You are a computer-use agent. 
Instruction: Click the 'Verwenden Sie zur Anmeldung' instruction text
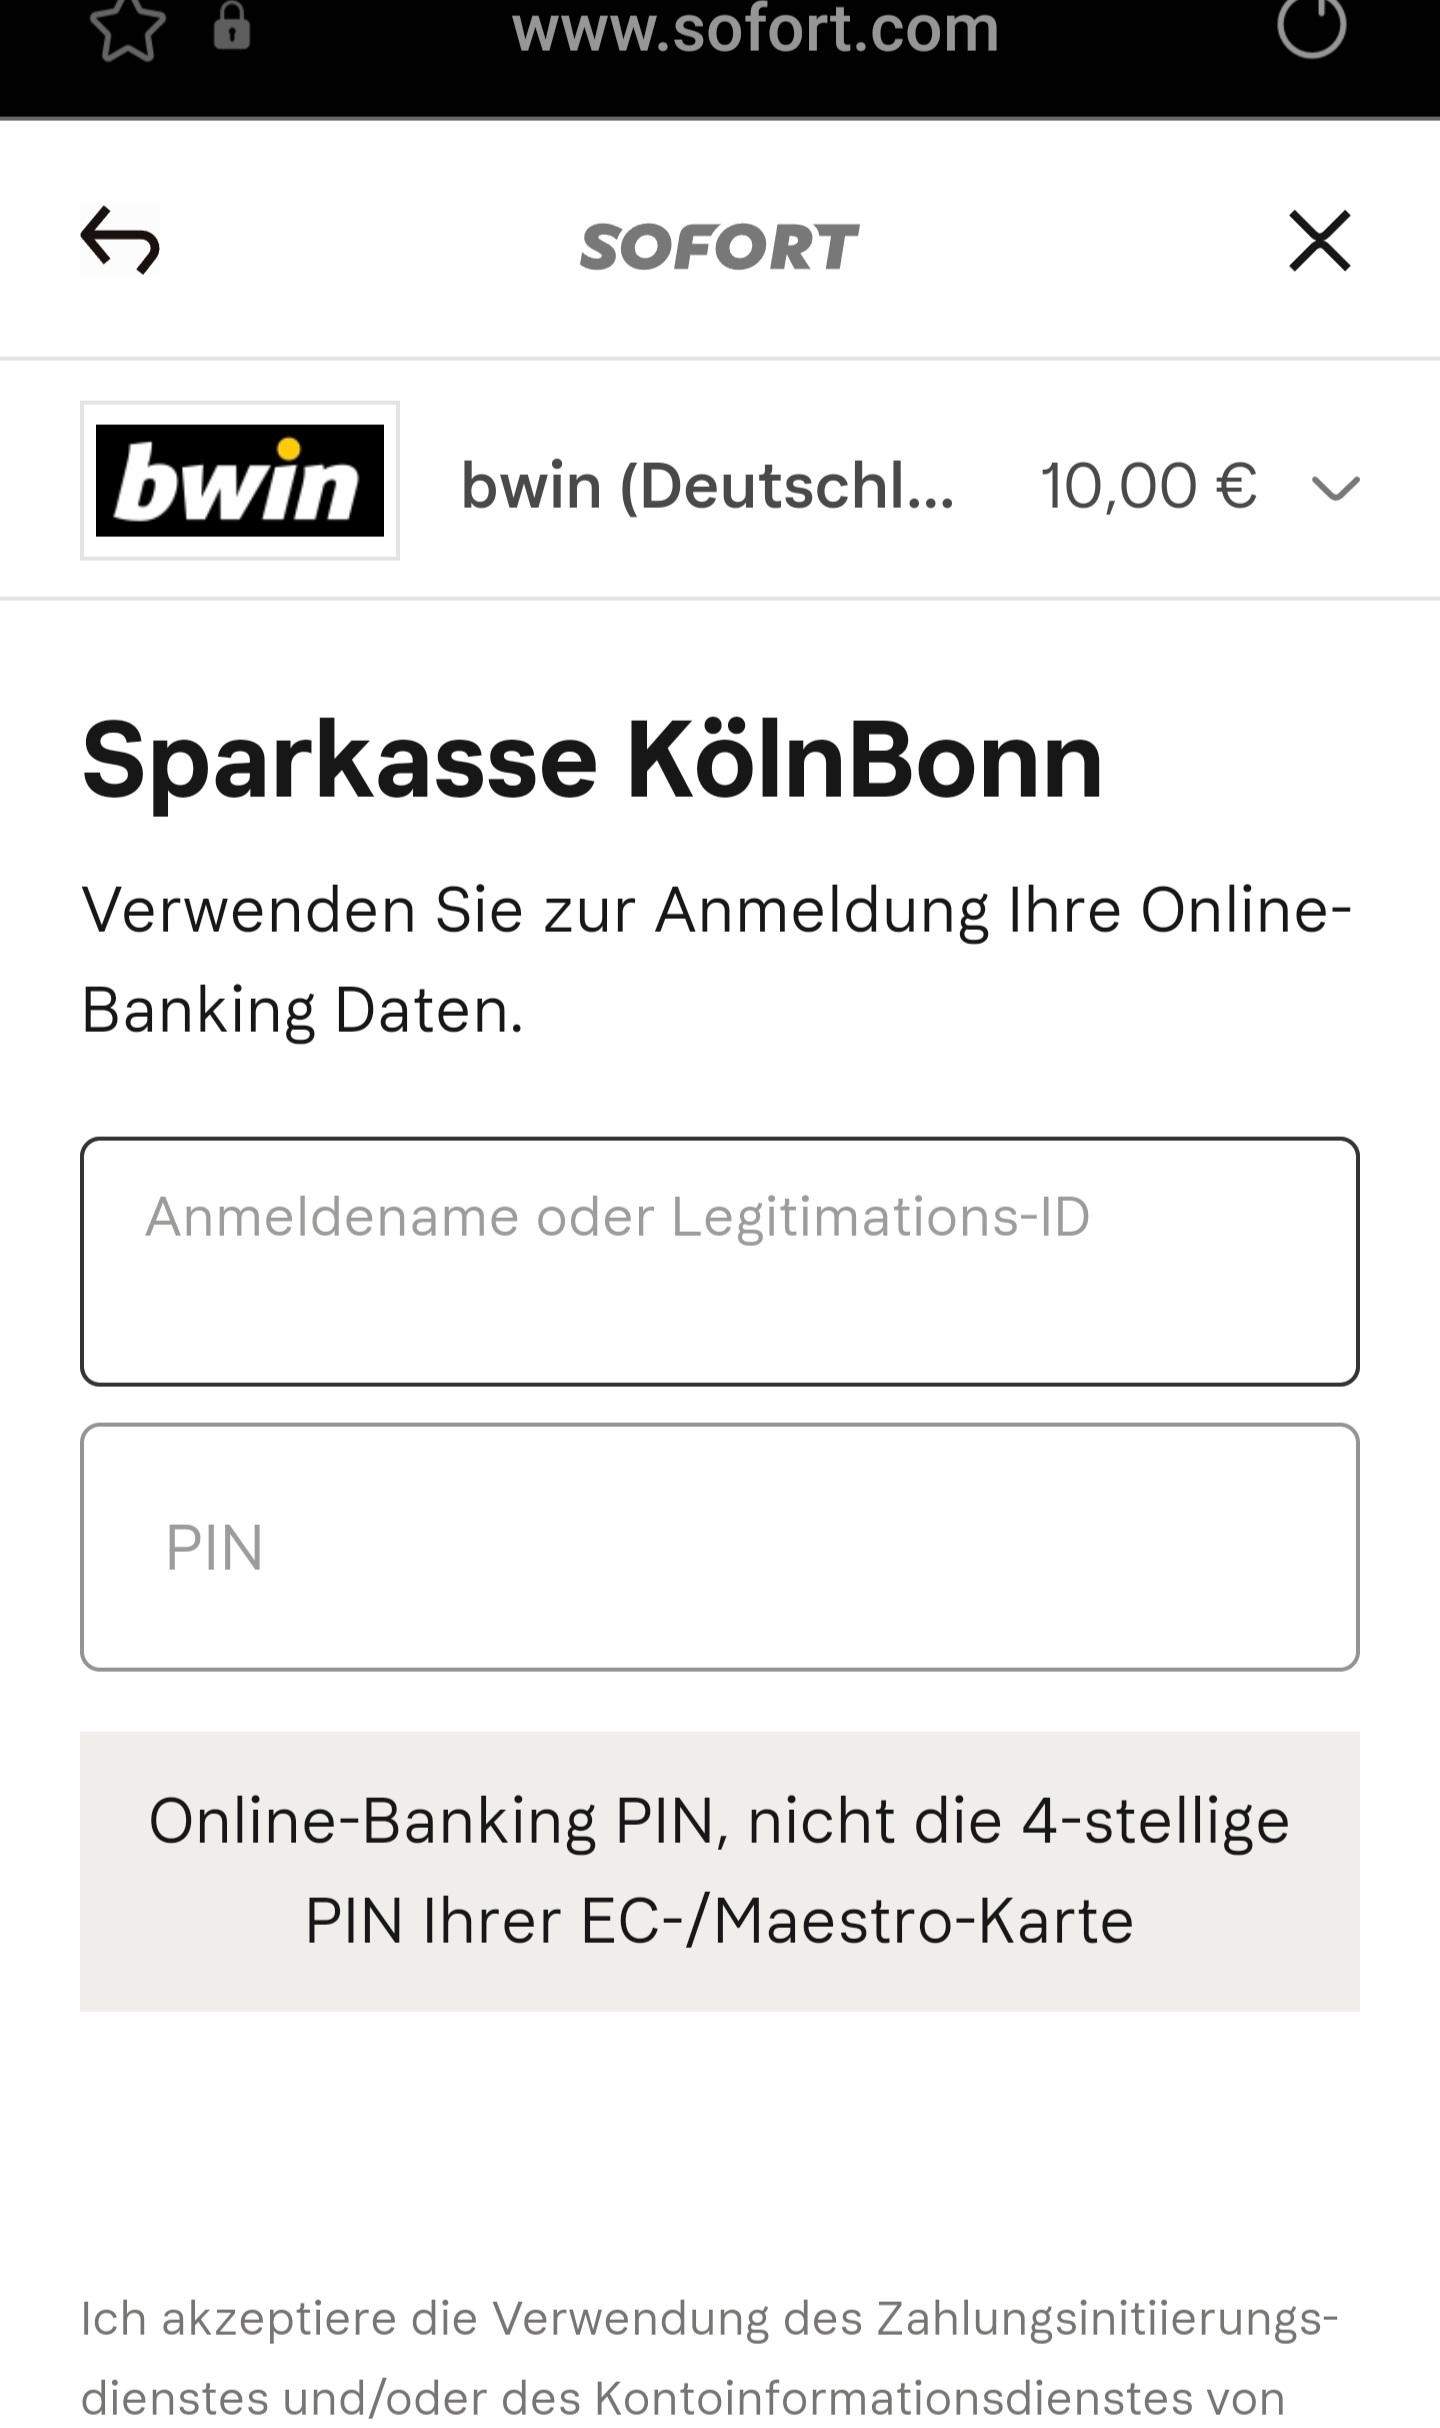[715, 959]
